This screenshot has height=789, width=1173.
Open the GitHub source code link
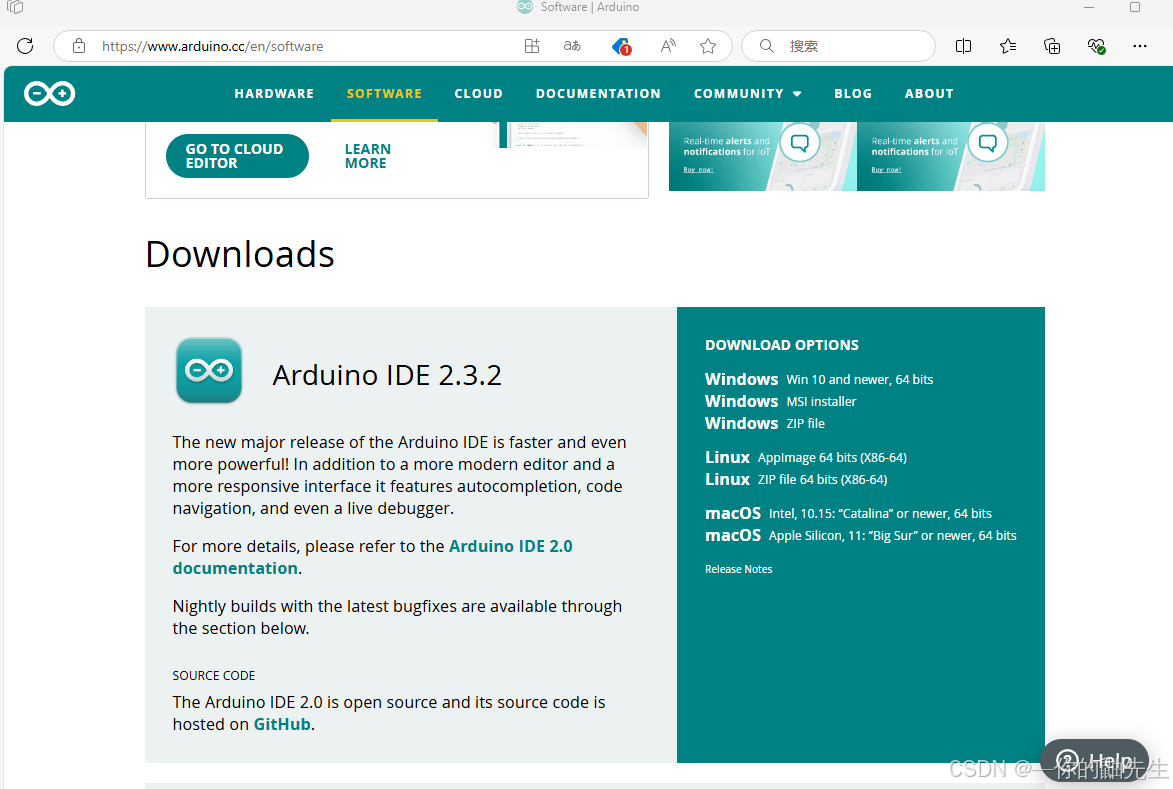[282, 724]
